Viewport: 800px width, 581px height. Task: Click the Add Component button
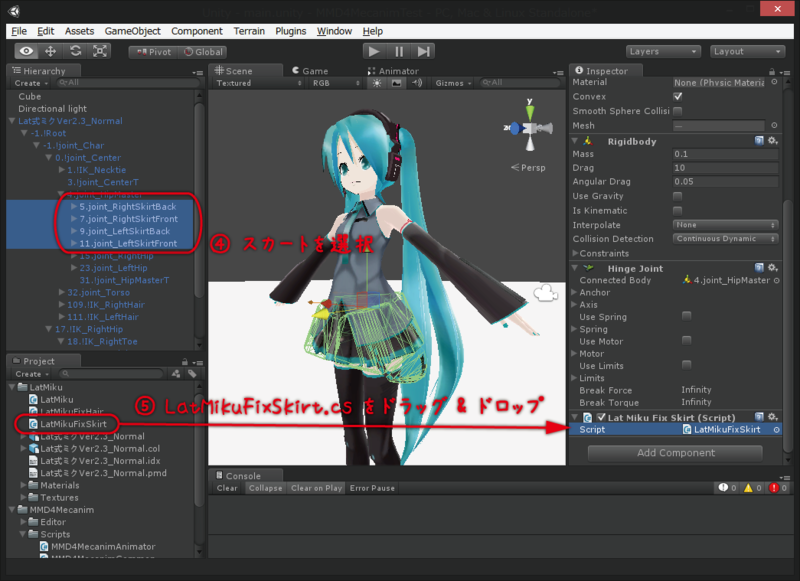coord(676,453)
